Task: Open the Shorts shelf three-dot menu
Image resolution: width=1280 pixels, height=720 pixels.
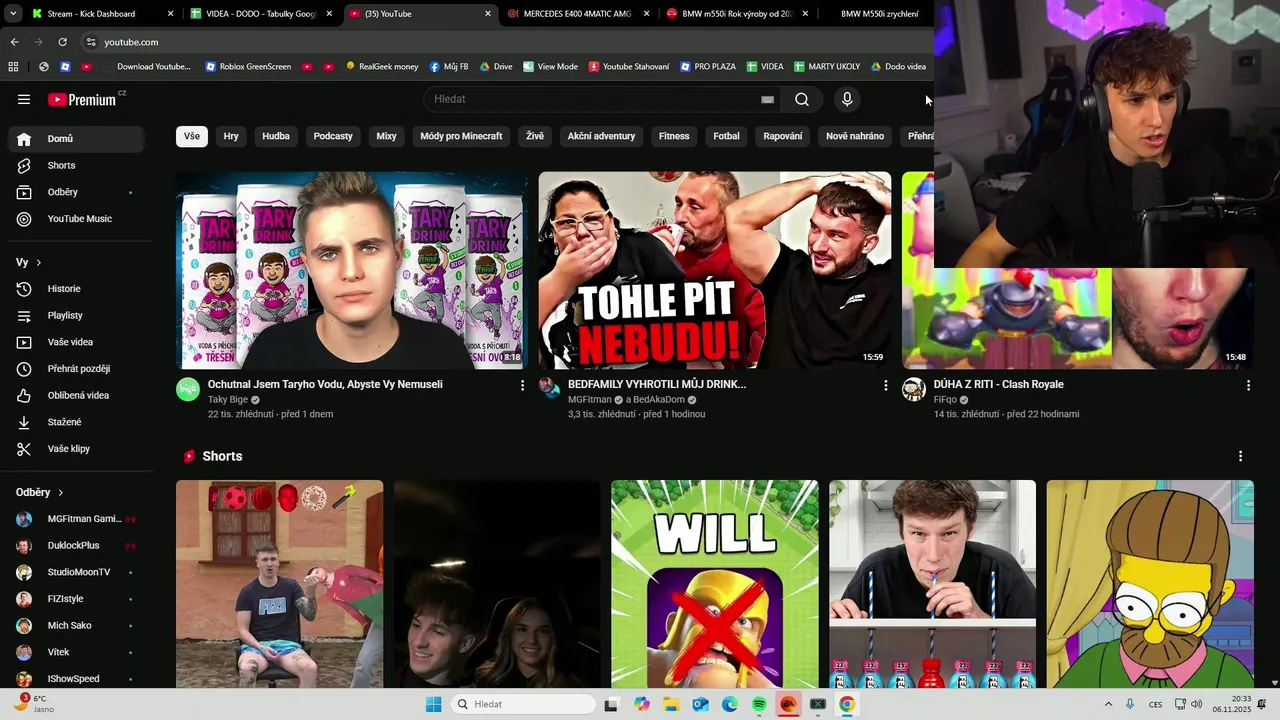Action: [x=1240, y=456]
